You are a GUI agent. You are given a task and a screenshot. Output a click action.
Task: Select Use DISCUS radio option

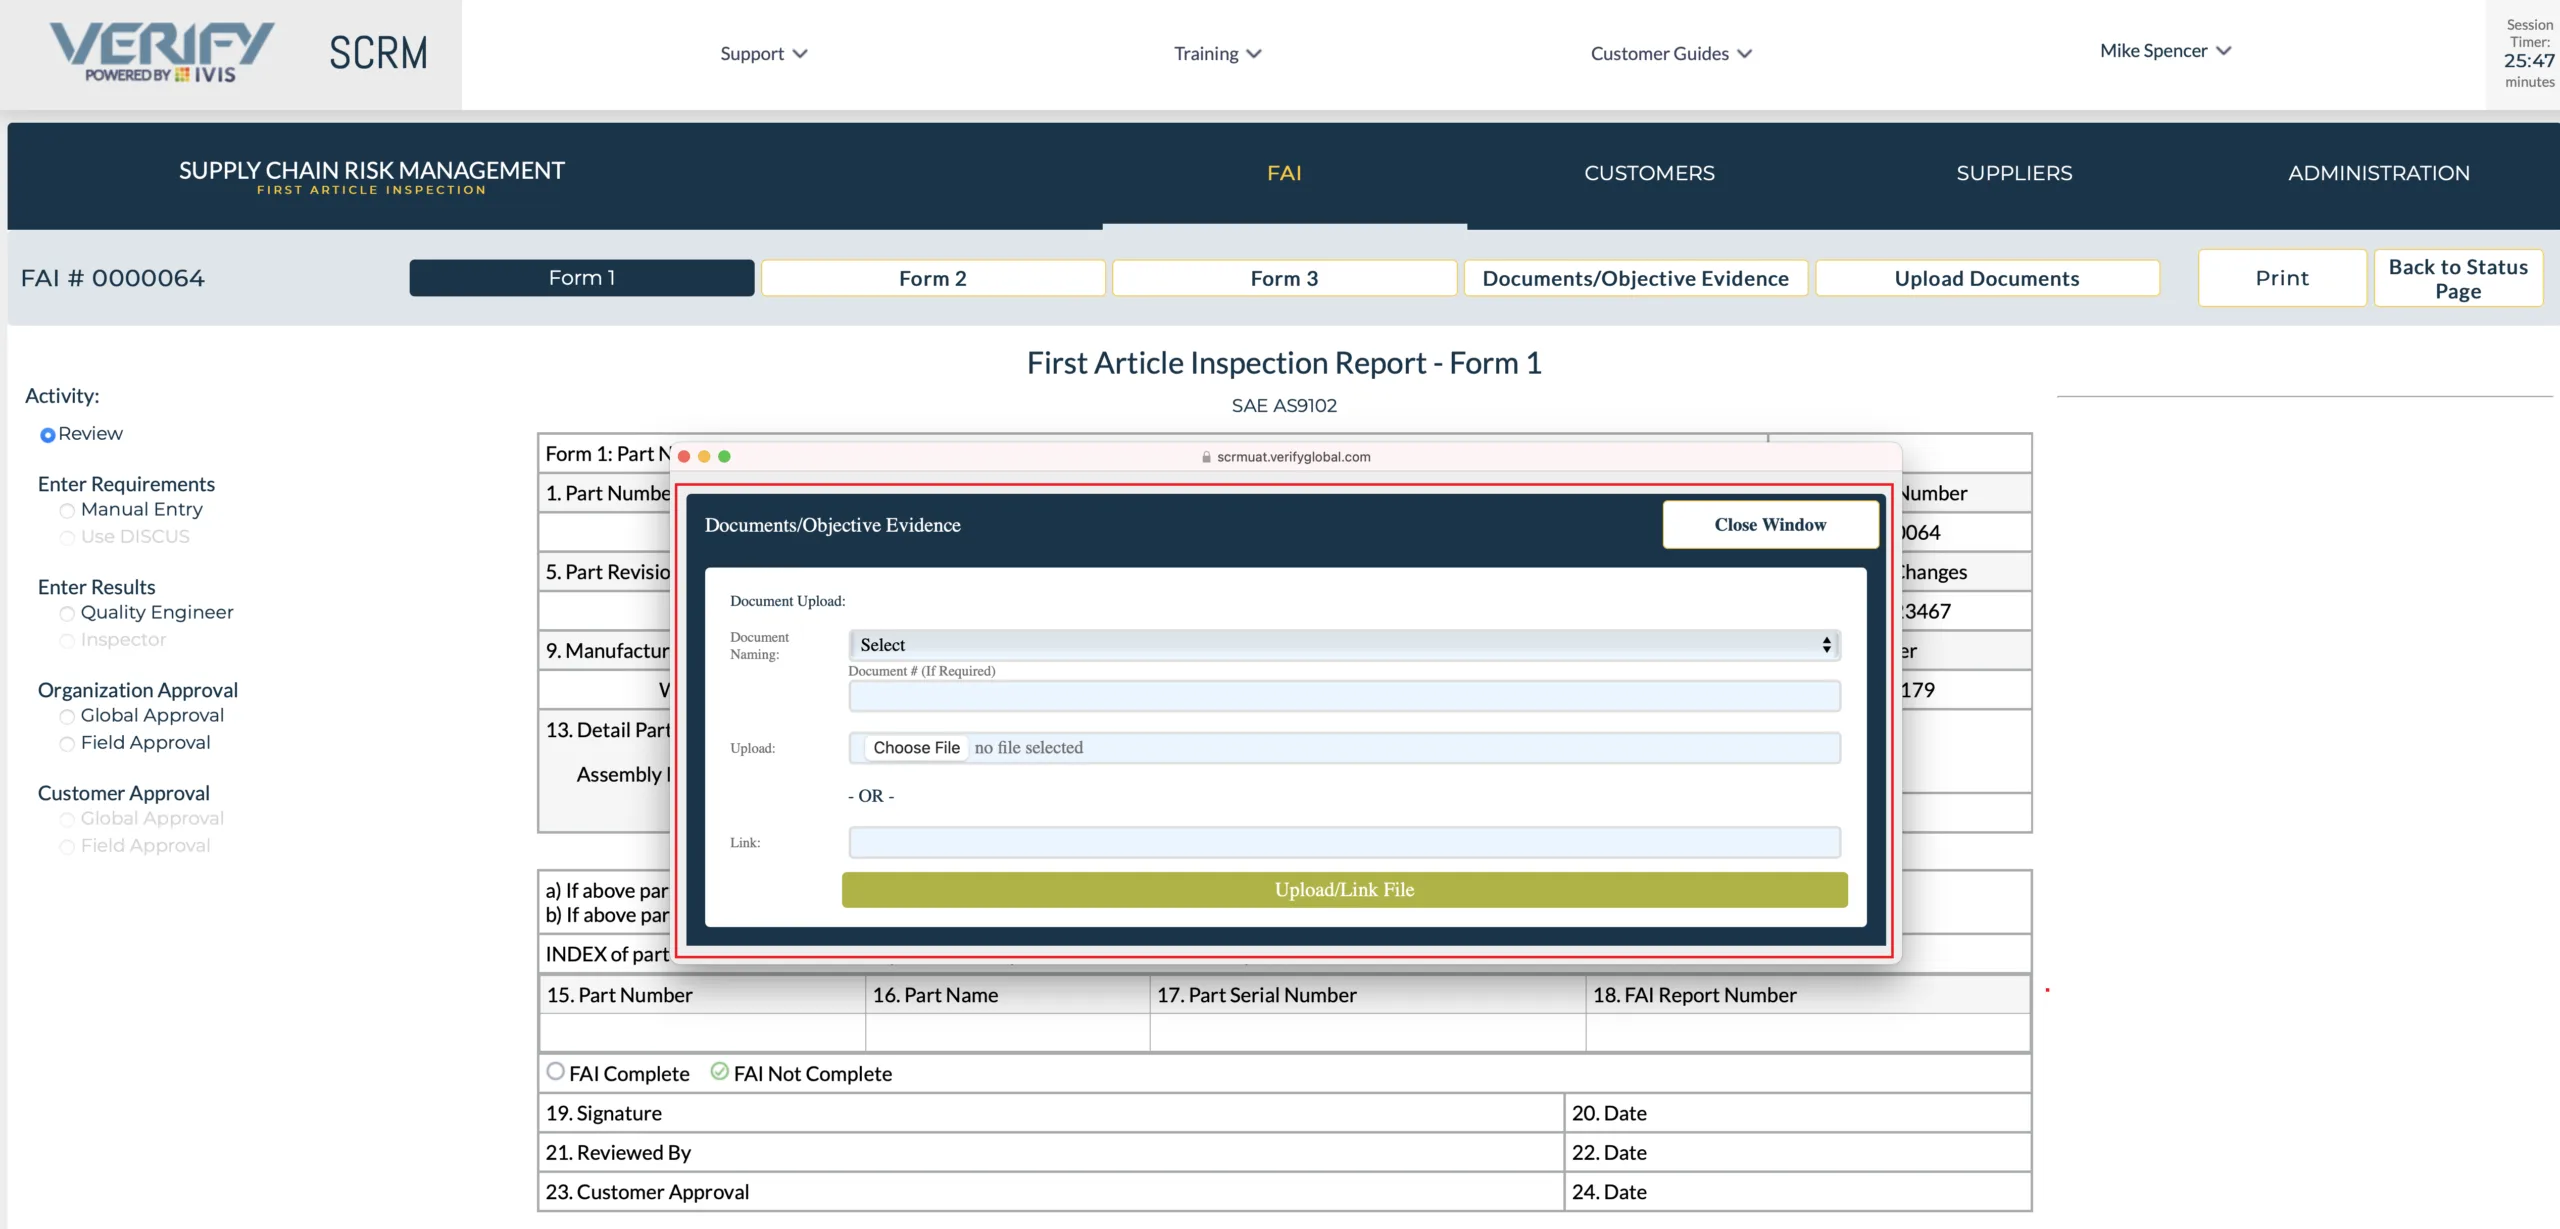(67, 538)
